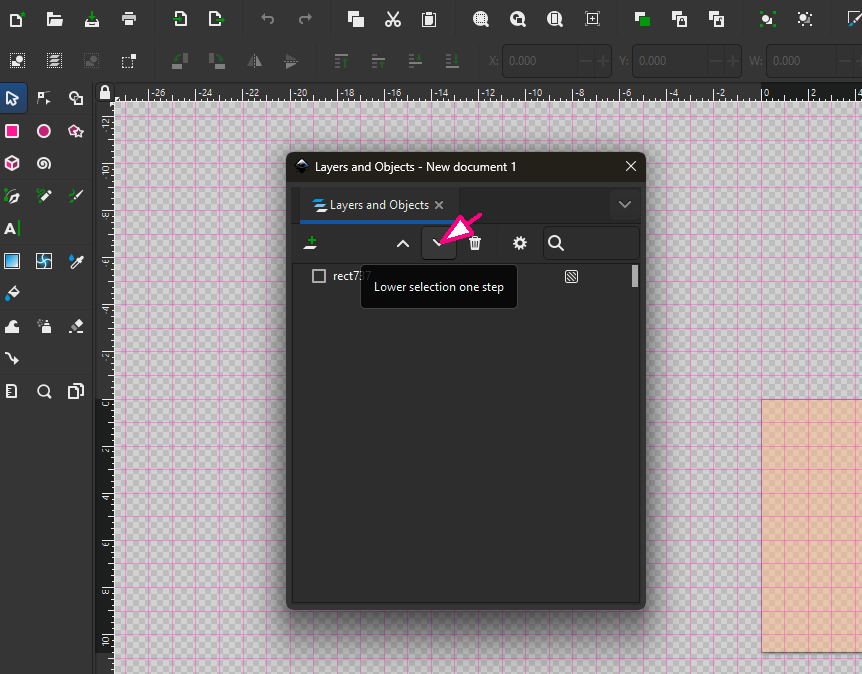Save the current document
The width and height of the screenshot is (862, 674).
92,19
